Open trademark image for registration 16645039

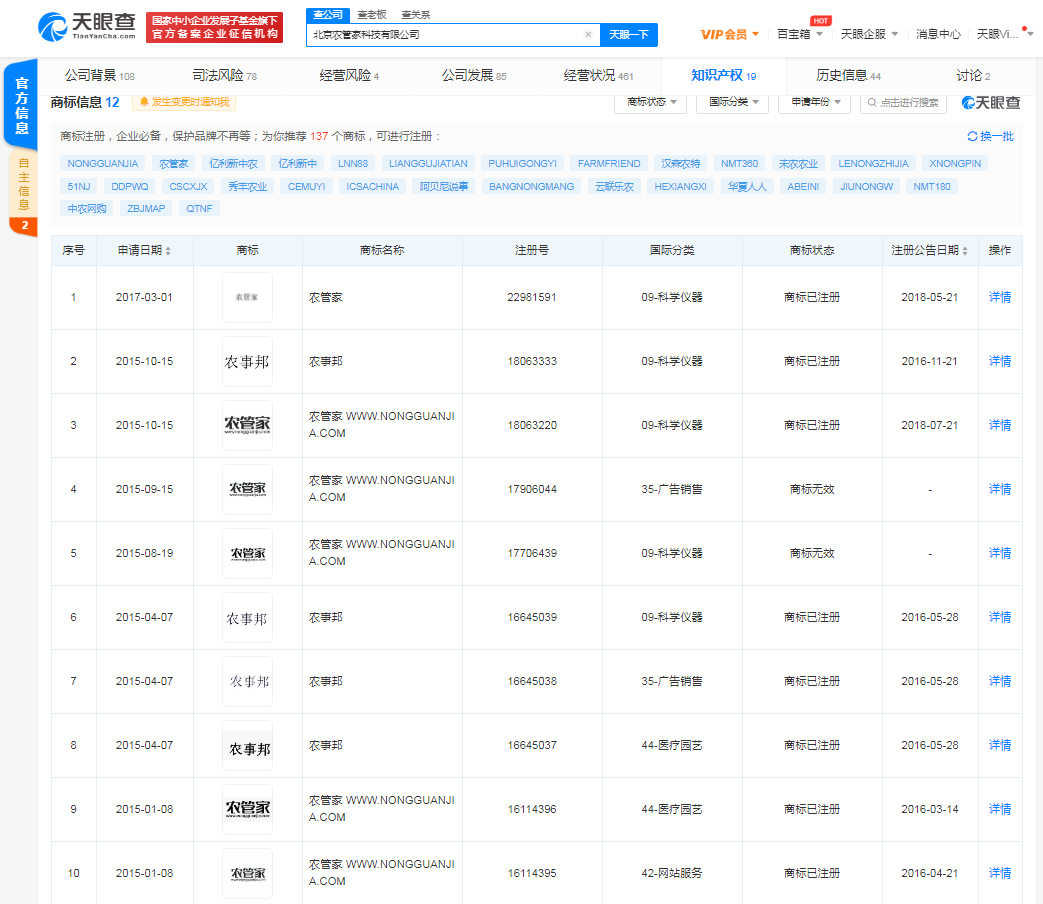247,617
